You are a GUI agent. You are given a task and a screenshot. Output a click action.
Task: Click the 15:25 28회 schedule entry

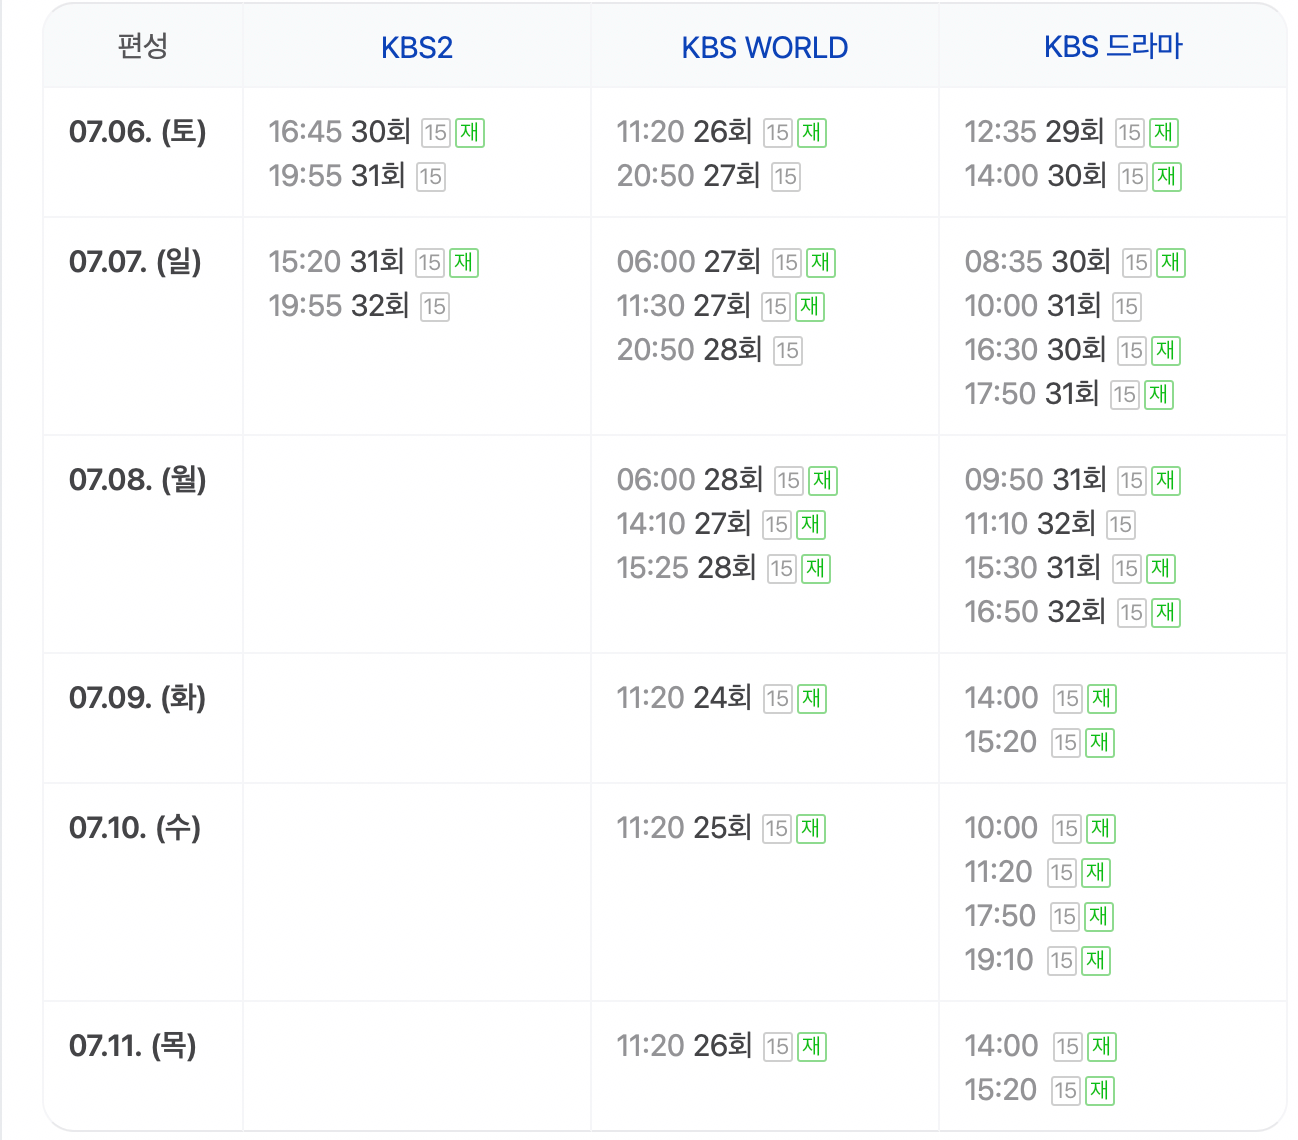point(687,568)
